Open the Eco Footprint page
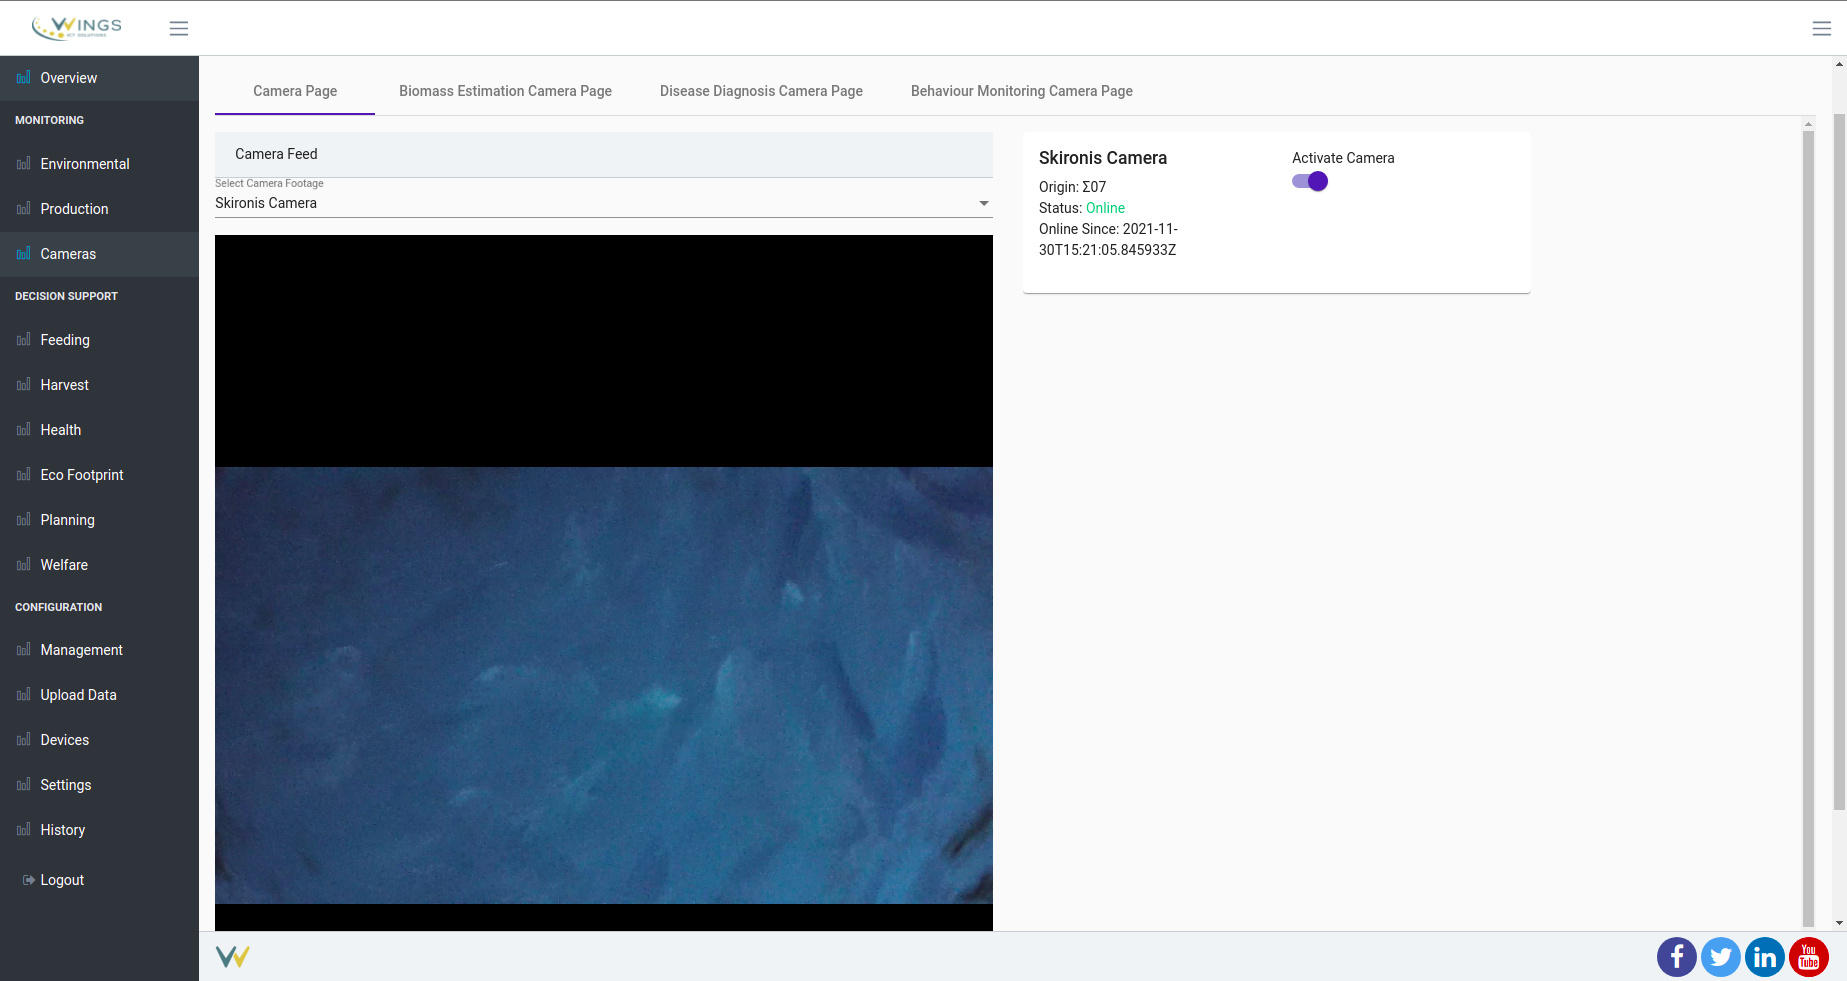Image resolution: width=1847 pixels, height=981 pixels. click(x=99, y=475)
